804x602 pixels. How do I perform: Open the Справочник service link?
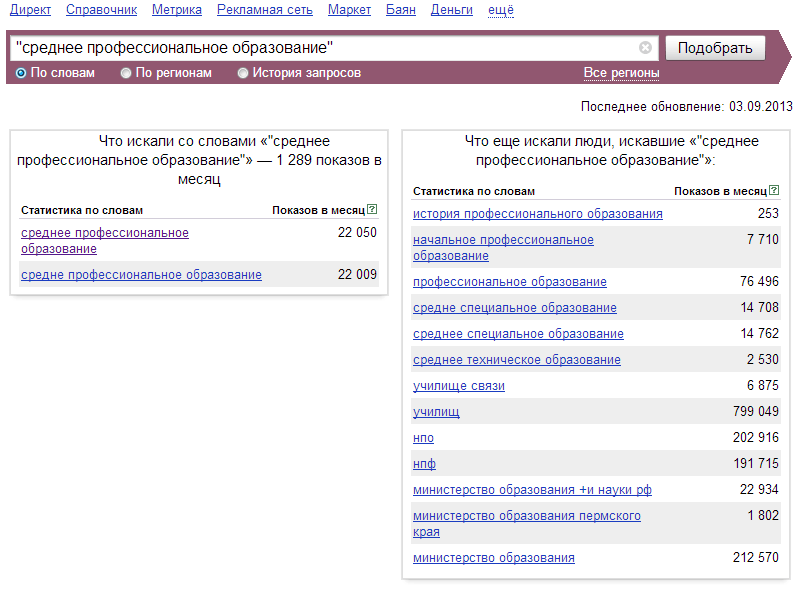(x=101, y=10)
